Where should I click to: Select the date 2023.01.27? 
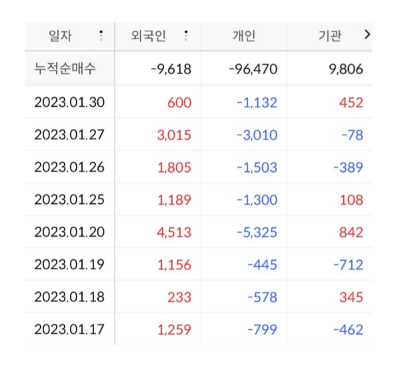tap(70, 135)
